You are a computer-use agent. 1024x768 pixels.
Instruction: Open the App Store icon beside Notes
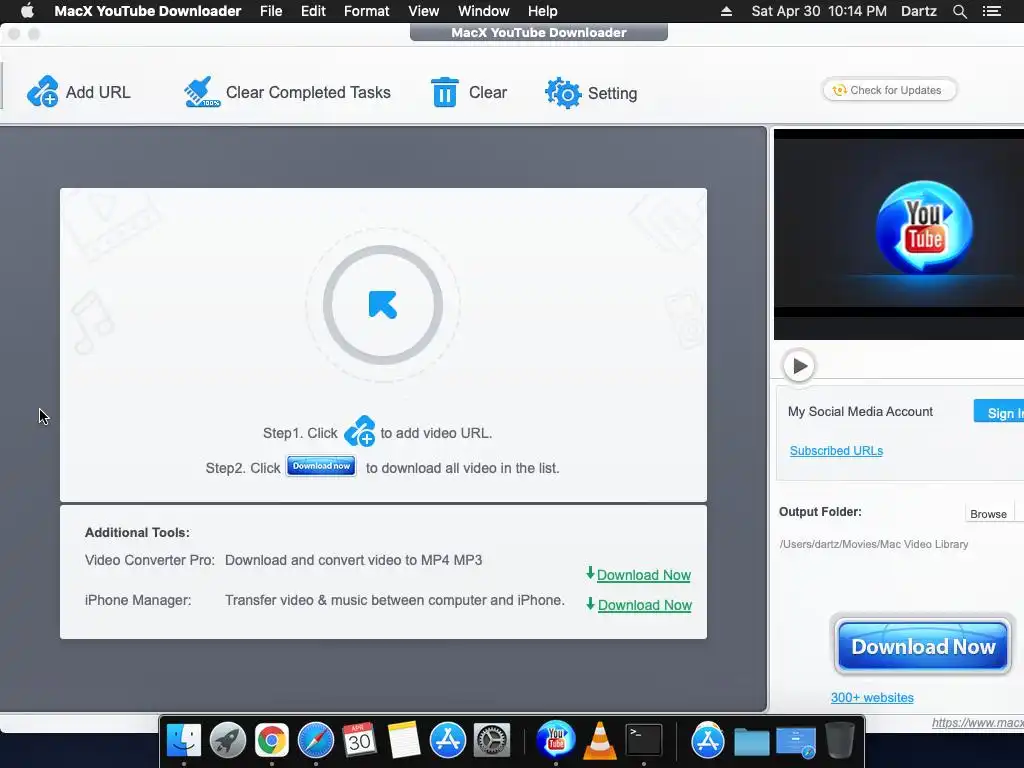pos(447,740)
